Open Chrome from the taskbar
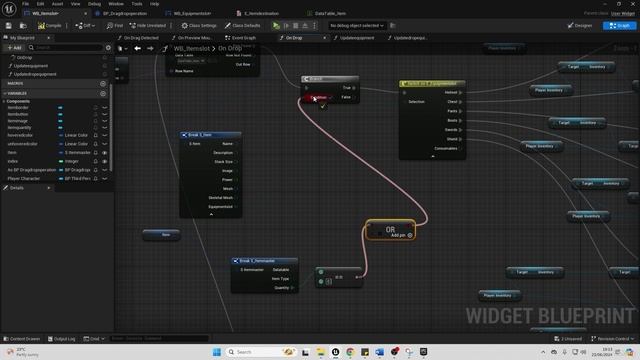The width and height of the screenshot is (640, 360). 350,352
